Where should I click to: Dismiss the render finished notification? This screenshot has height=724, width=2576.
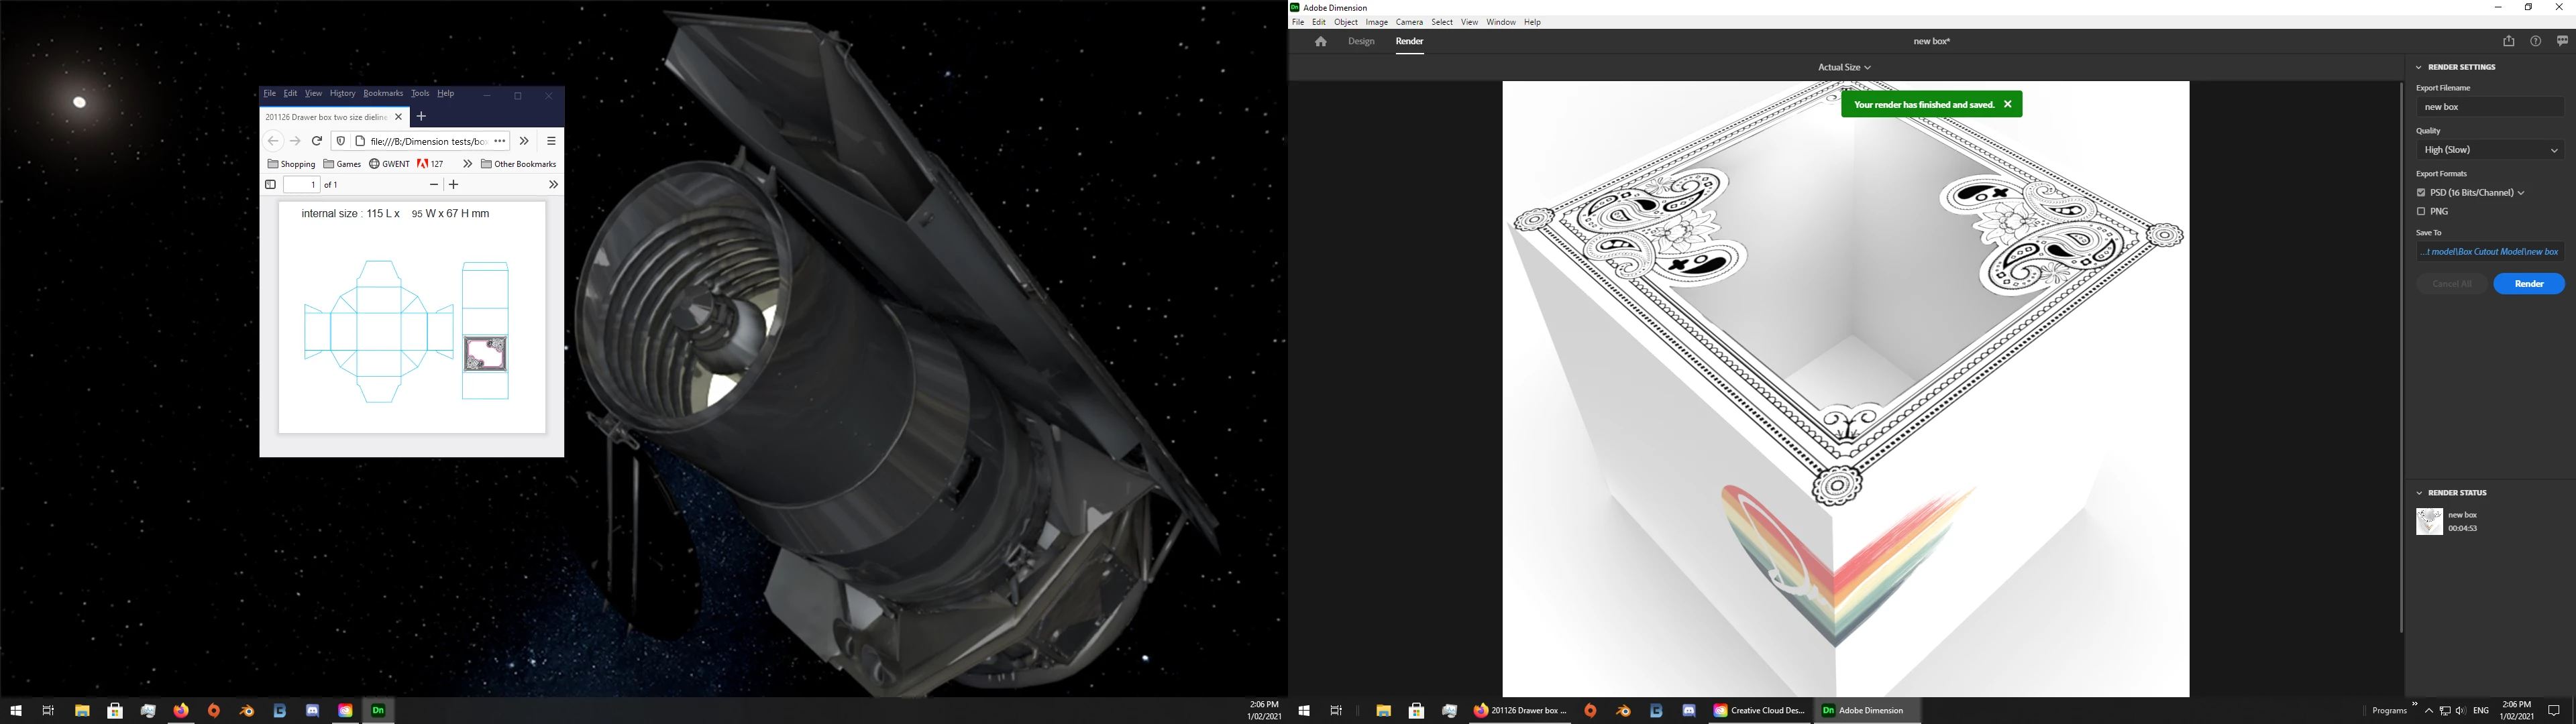click(2007, 104)
